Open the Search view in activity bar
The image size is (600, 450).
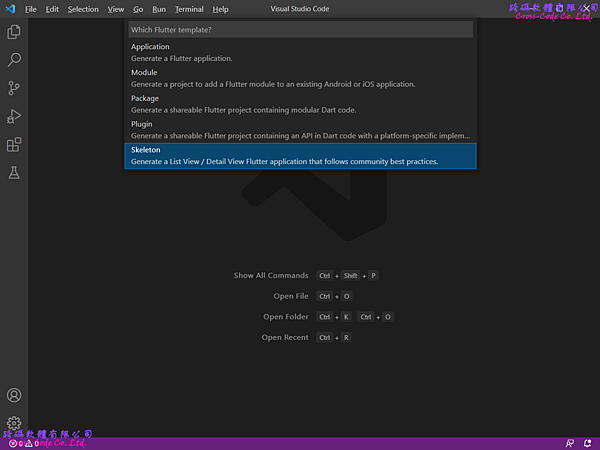click(x=14, y=60)
